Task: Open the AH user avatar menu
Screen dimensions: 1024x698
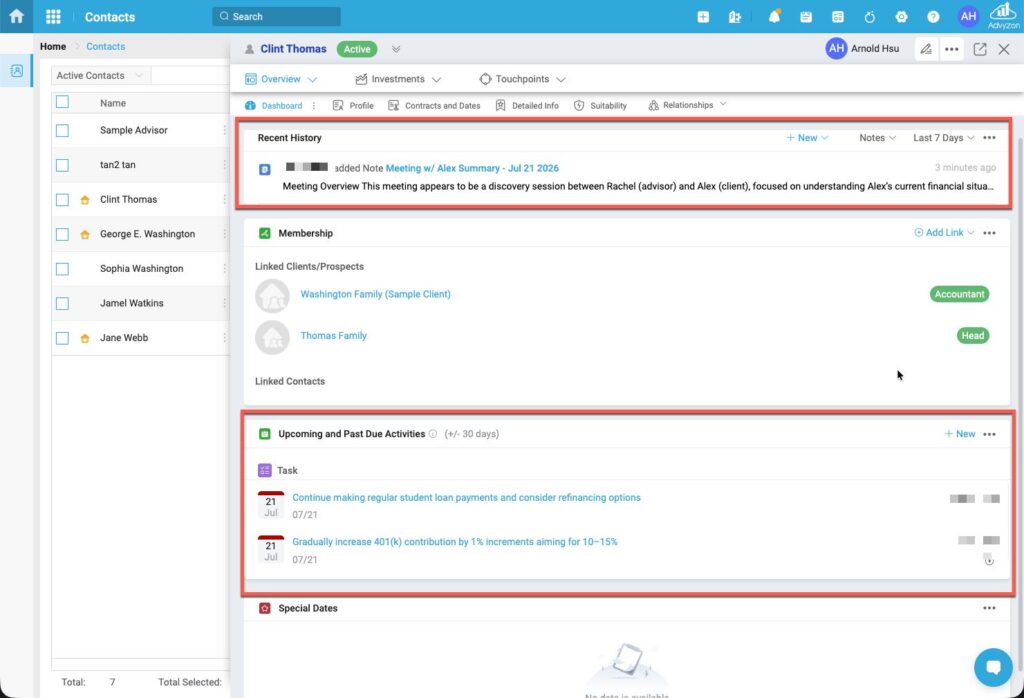Action: [968, 16]
